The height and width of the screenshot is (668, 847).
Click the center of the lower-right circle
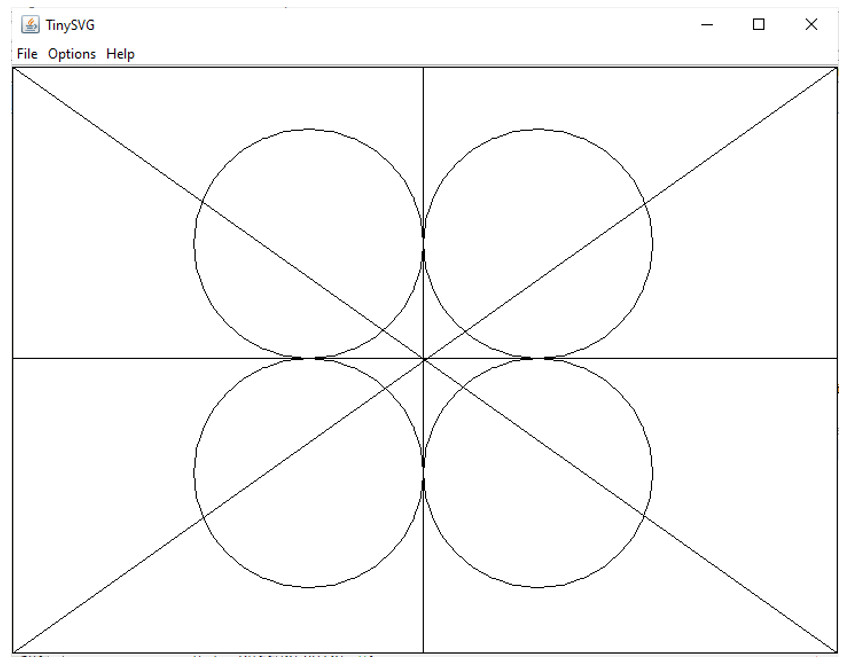tap(538, 472)
